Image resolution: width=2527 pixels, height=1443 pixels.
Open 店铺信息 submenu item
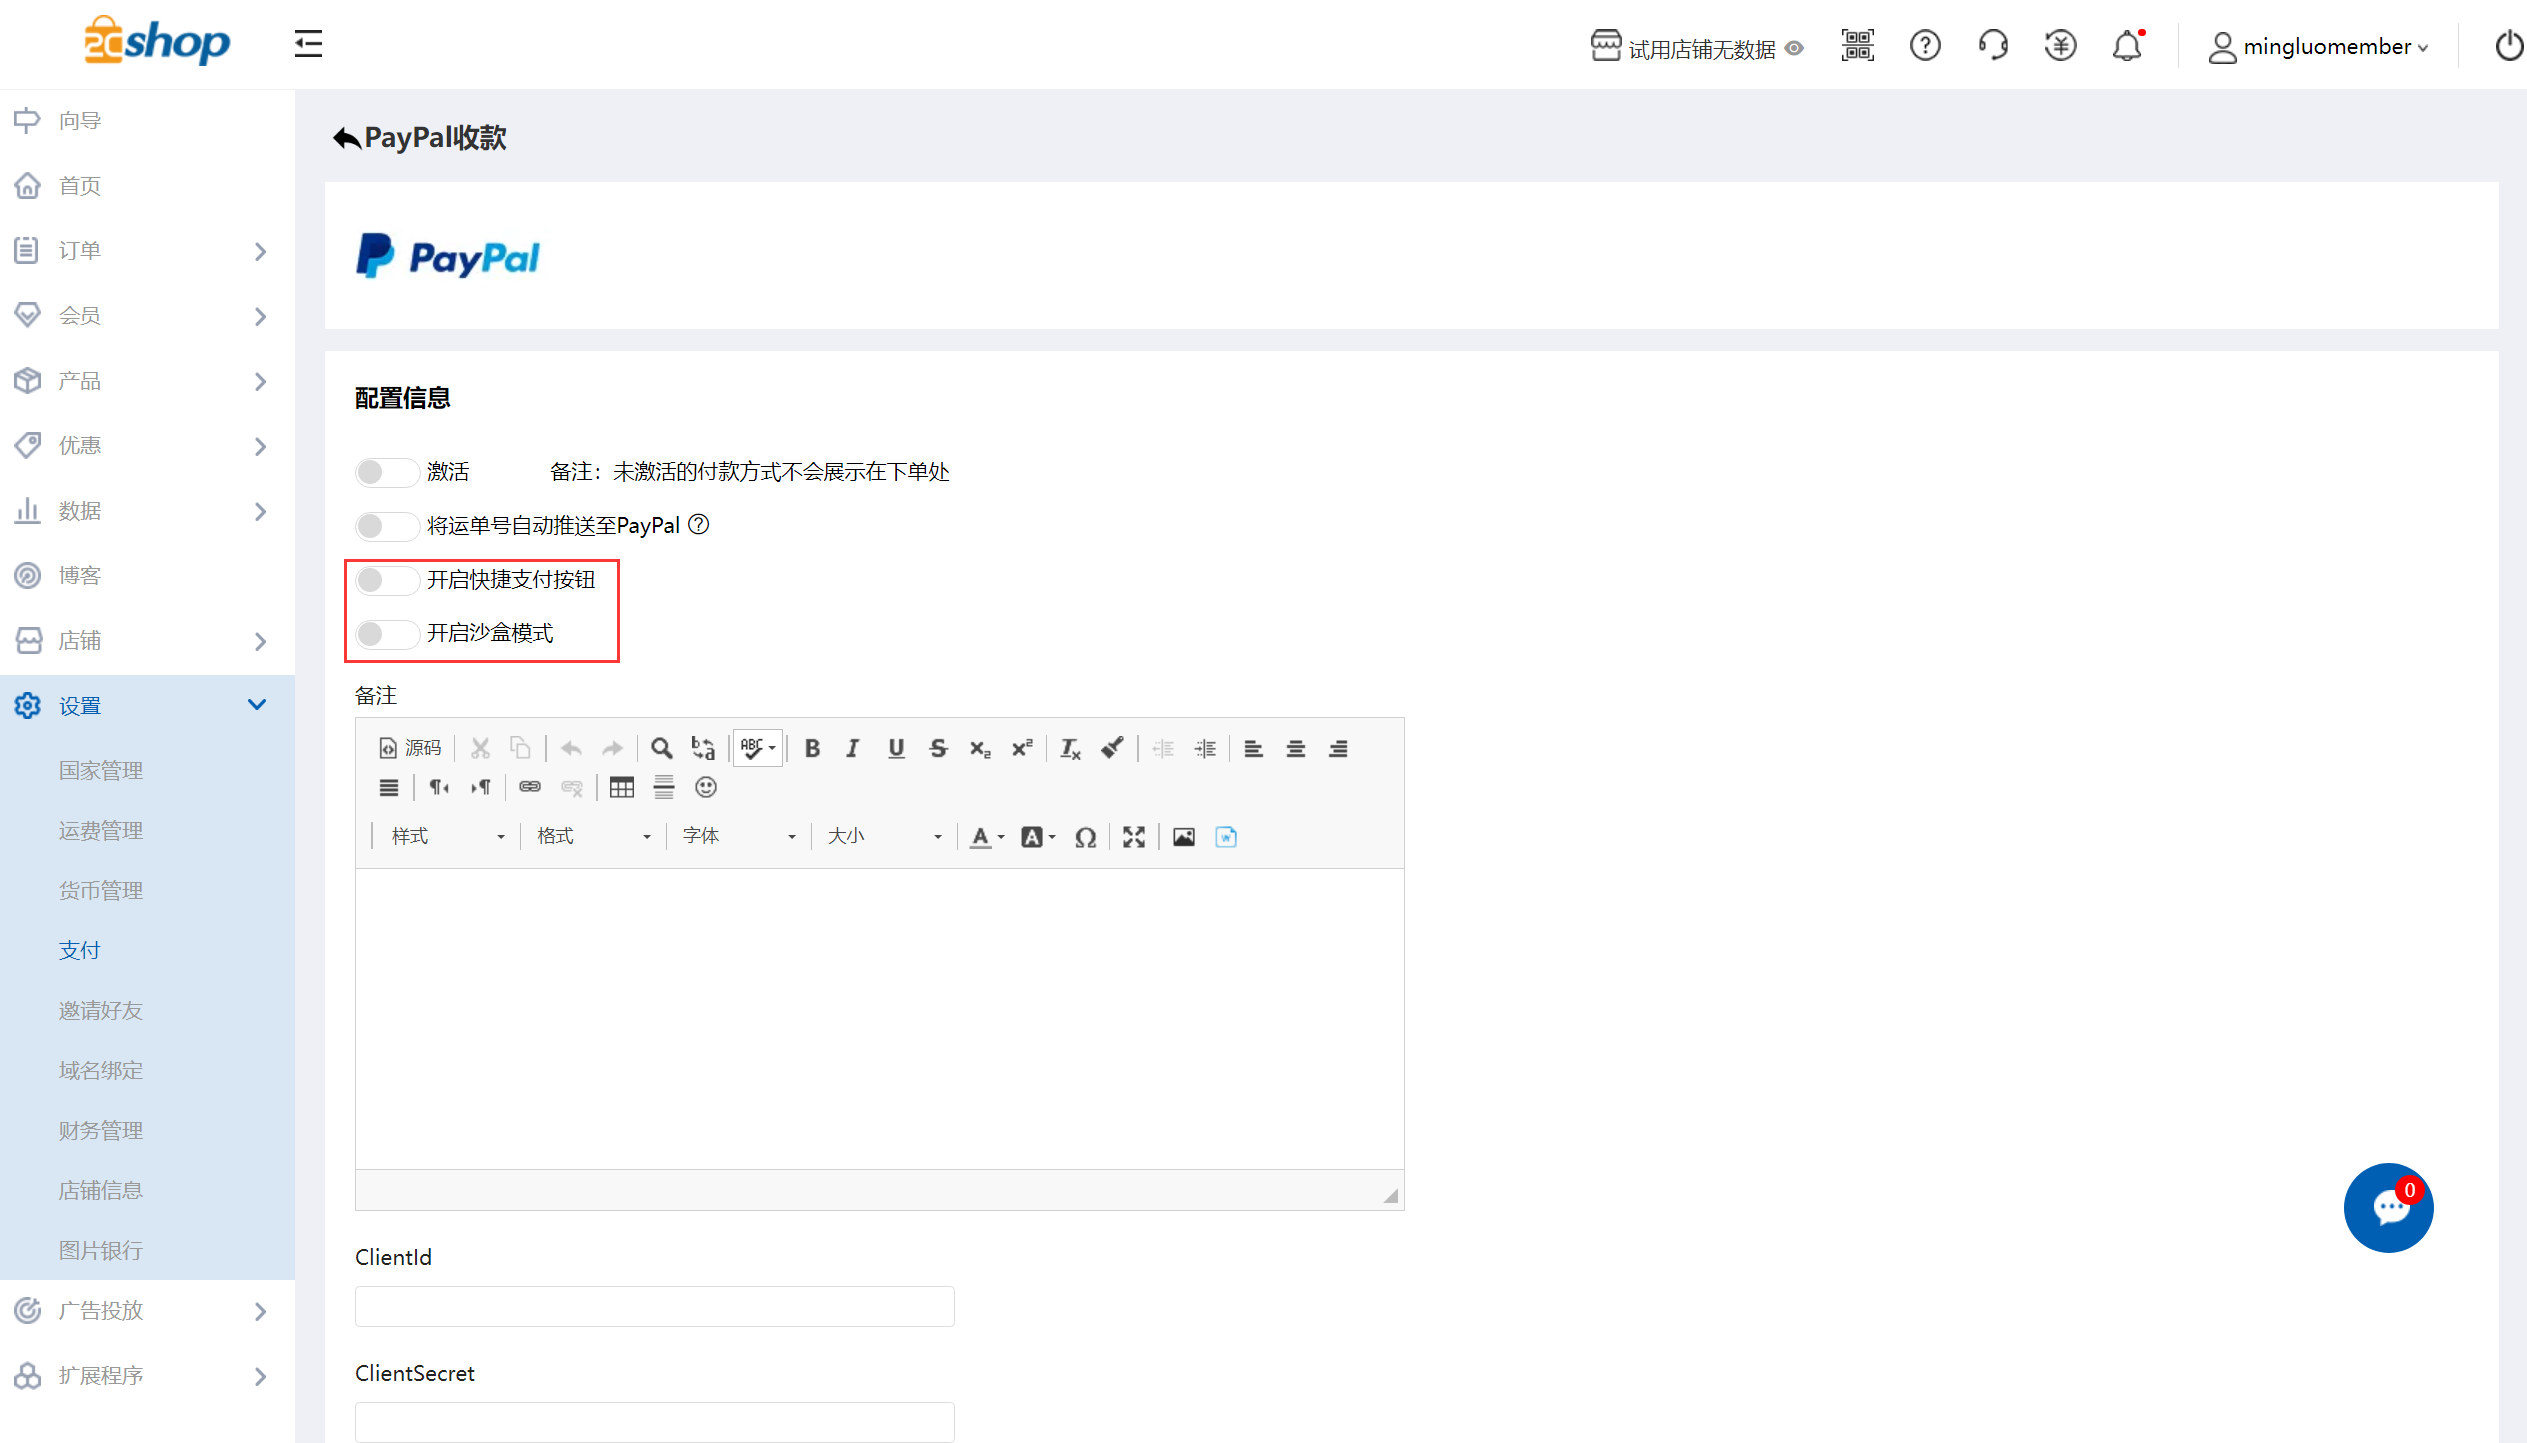coord(101,1191)
